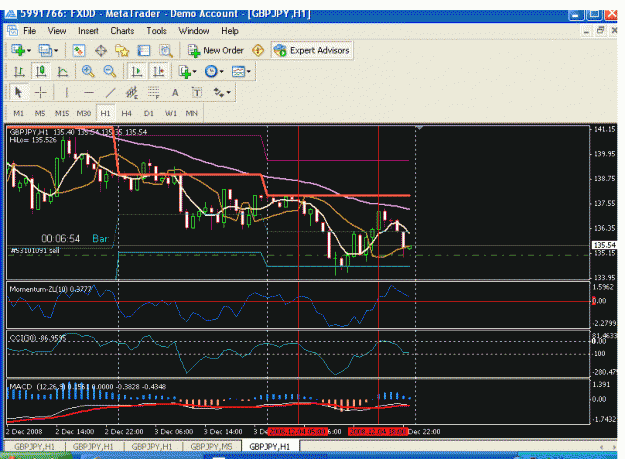
Task: Open the File menu
Action: (29, 31)
